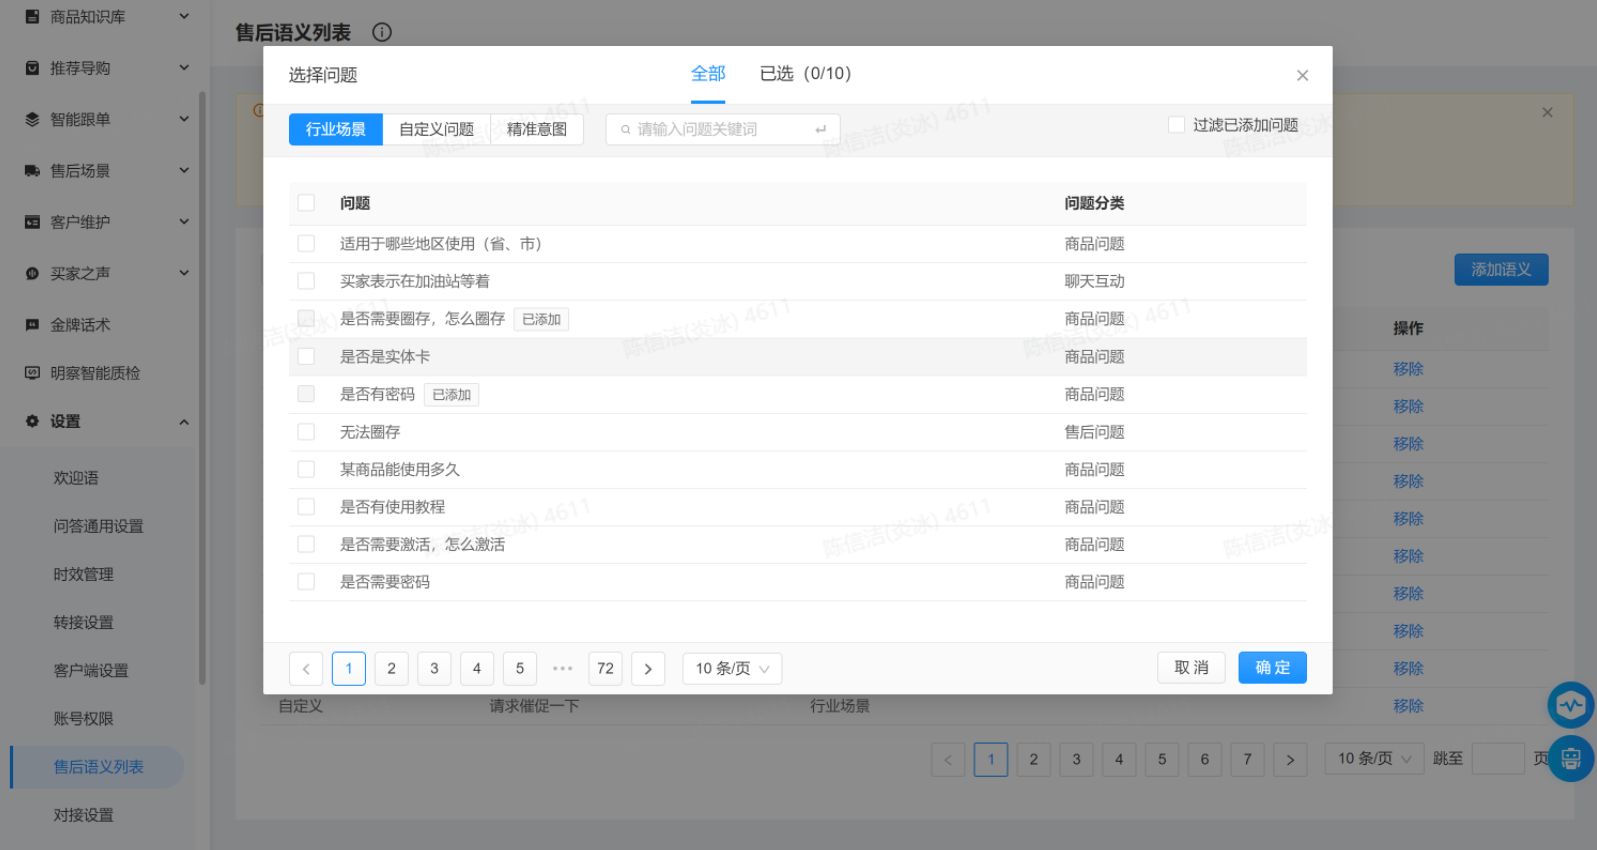Expand the 推荐导购 menu chevron
The width and height of the screenshot is (1597, 850).
point(184,67)
